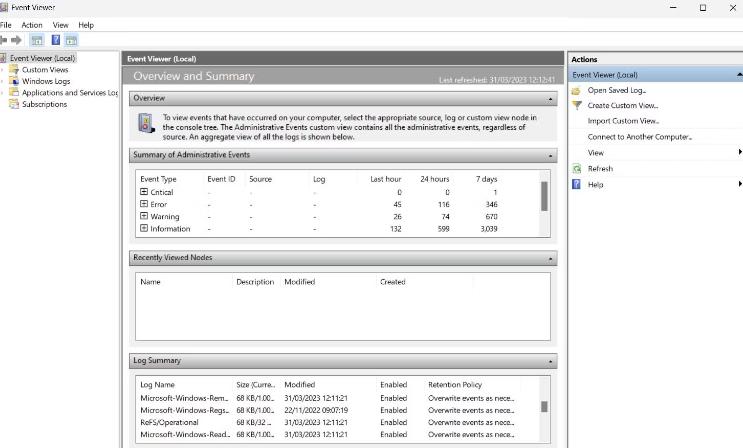
Task: Collapse the Log Summary section
Action: [550, 361]
